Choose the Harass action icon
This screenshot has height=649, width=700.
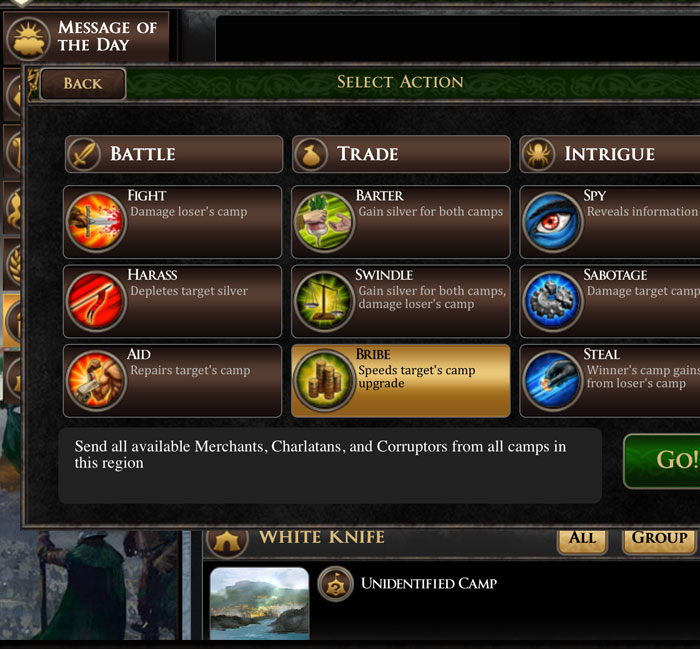(x=96, y=301)
